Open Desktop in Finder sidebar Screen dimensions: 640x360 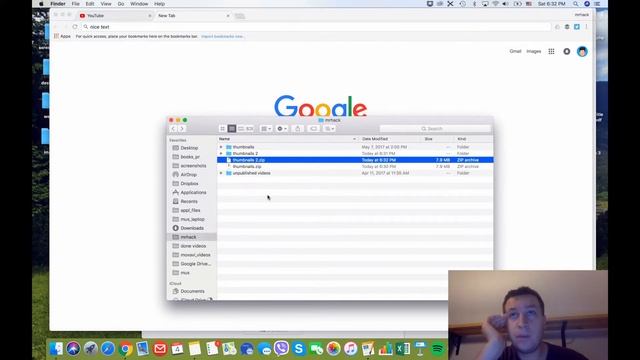189,148
